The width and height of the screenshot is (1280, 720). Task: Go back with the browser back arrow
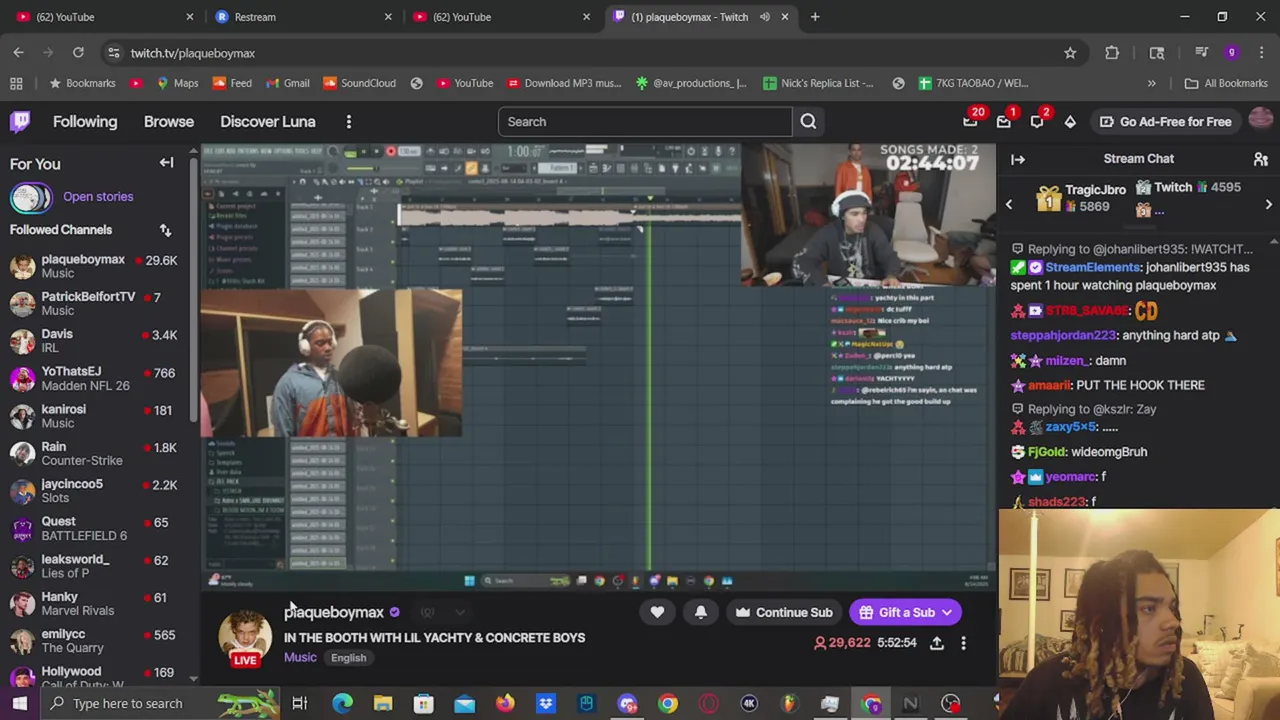18,53
